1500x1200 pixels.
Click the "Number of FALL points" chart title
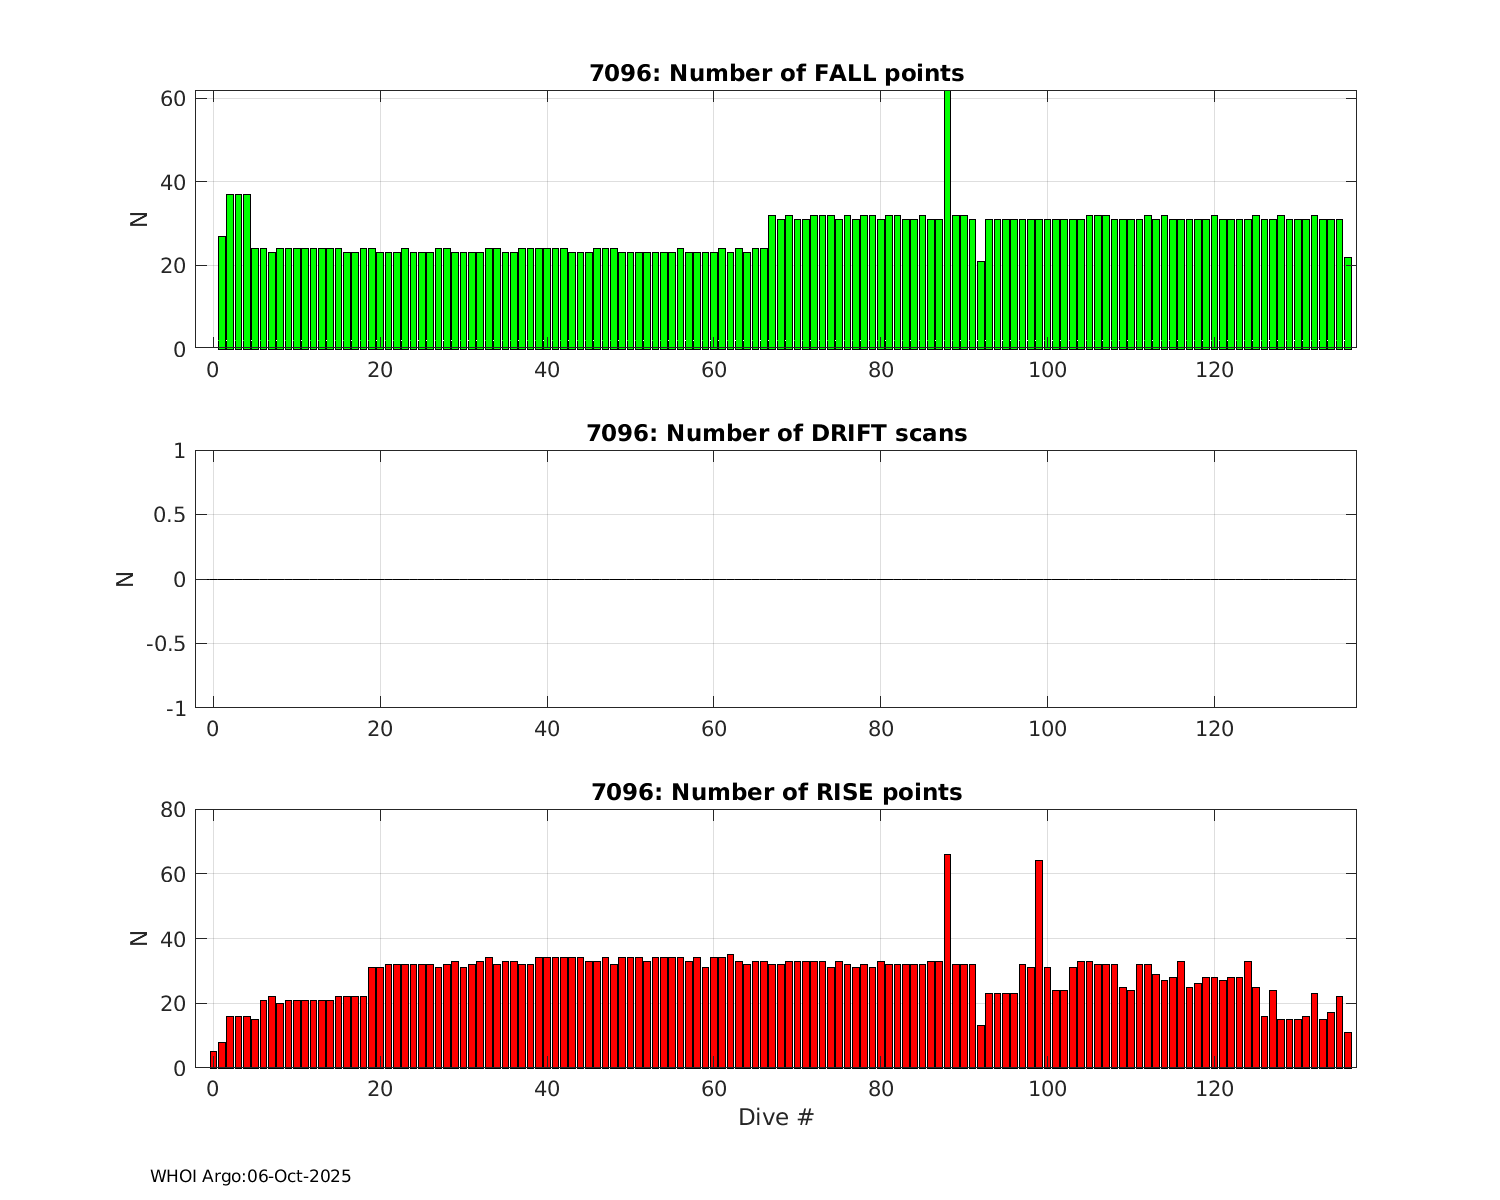point(776,74)
